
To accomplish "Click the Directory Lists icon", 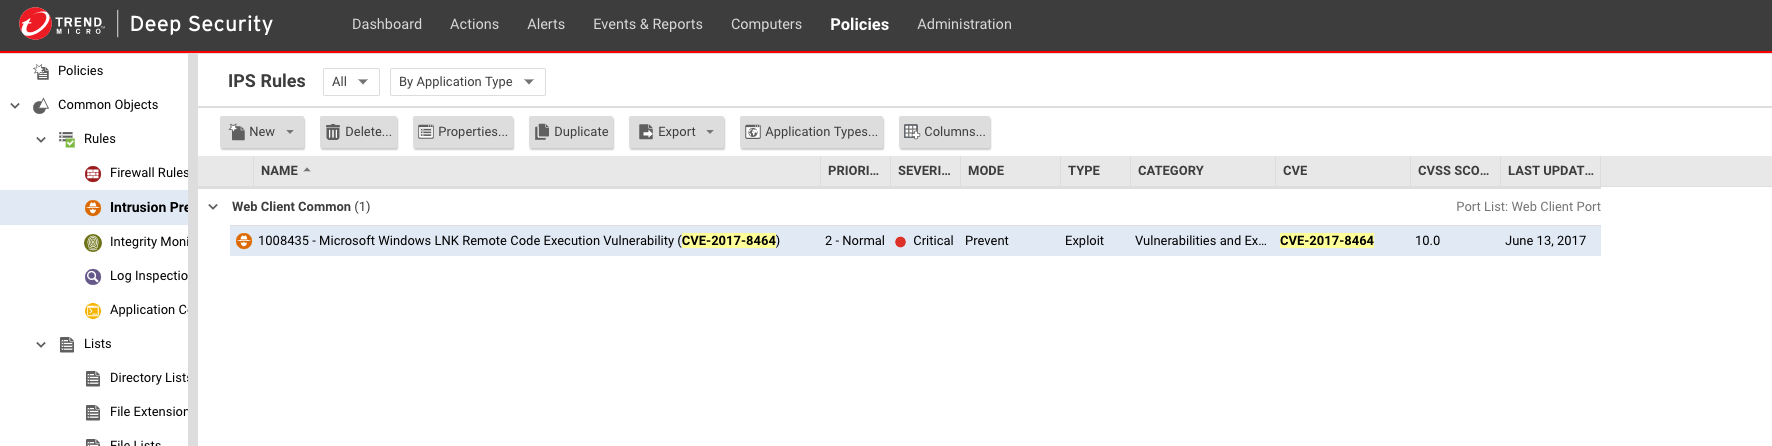I will (93, 378).
